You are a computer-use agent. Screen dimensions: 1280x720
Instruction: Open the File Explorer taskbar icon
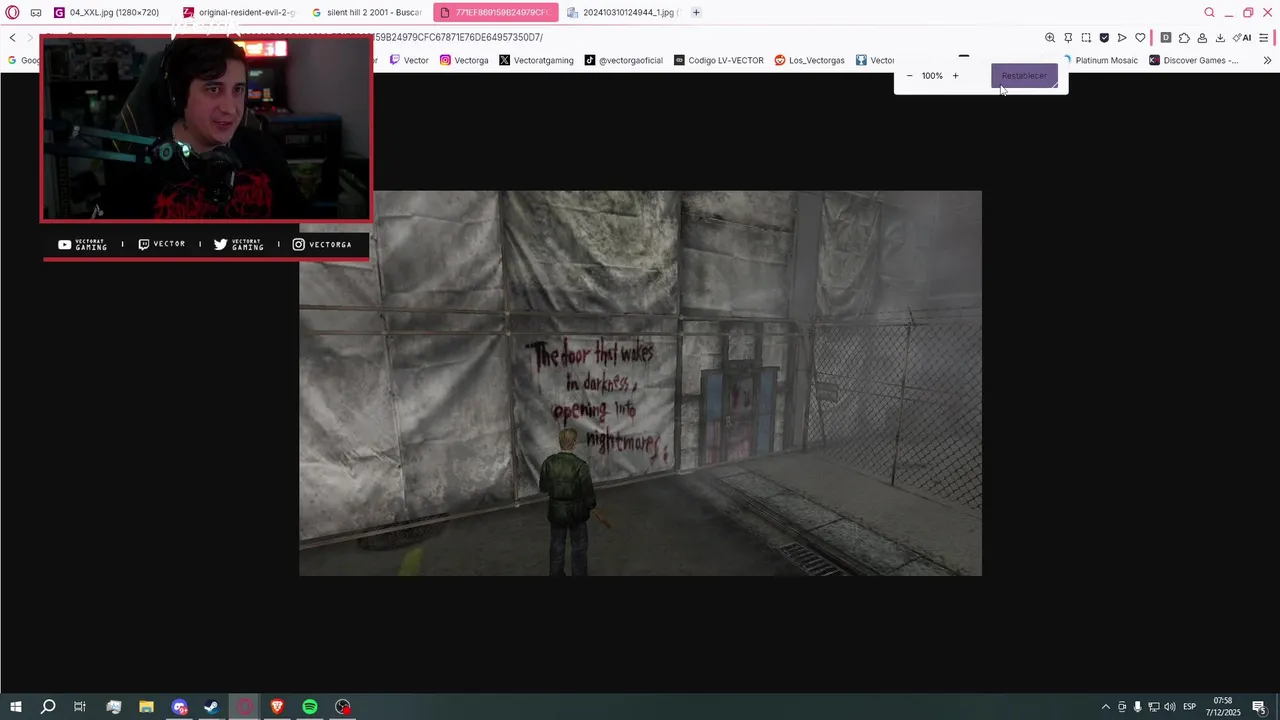tap(146, 707)
